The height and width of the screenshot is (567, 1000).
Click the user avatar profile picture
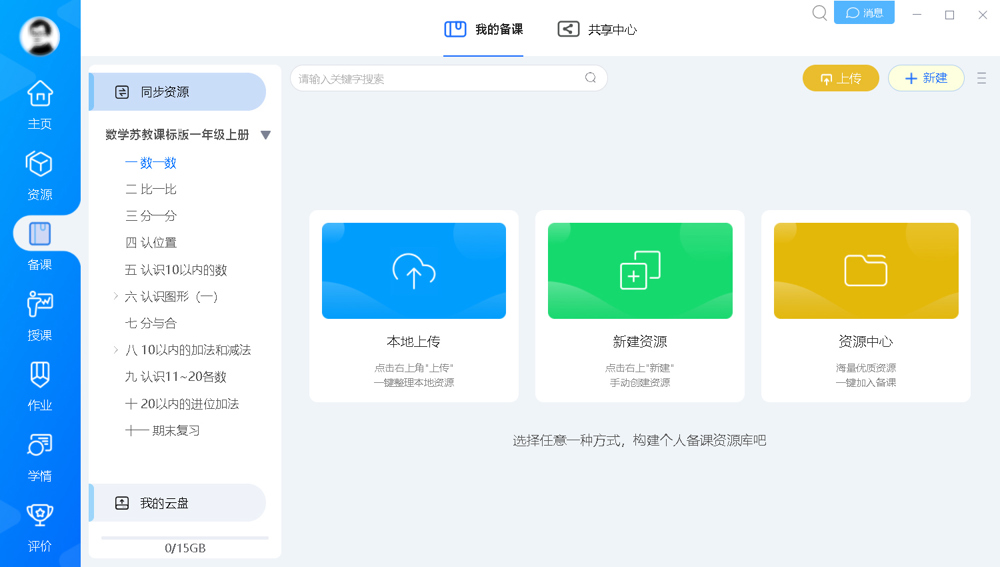40,37
